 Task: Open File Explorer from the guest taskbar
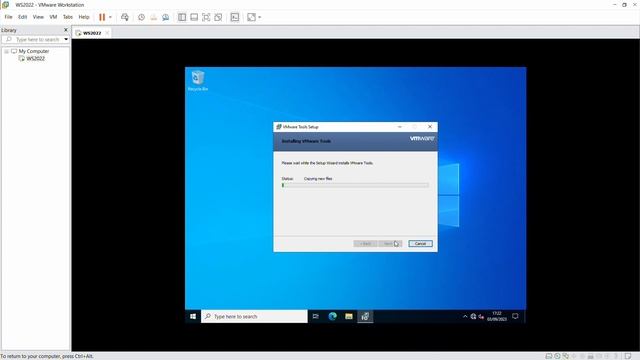tap(349, 316)
